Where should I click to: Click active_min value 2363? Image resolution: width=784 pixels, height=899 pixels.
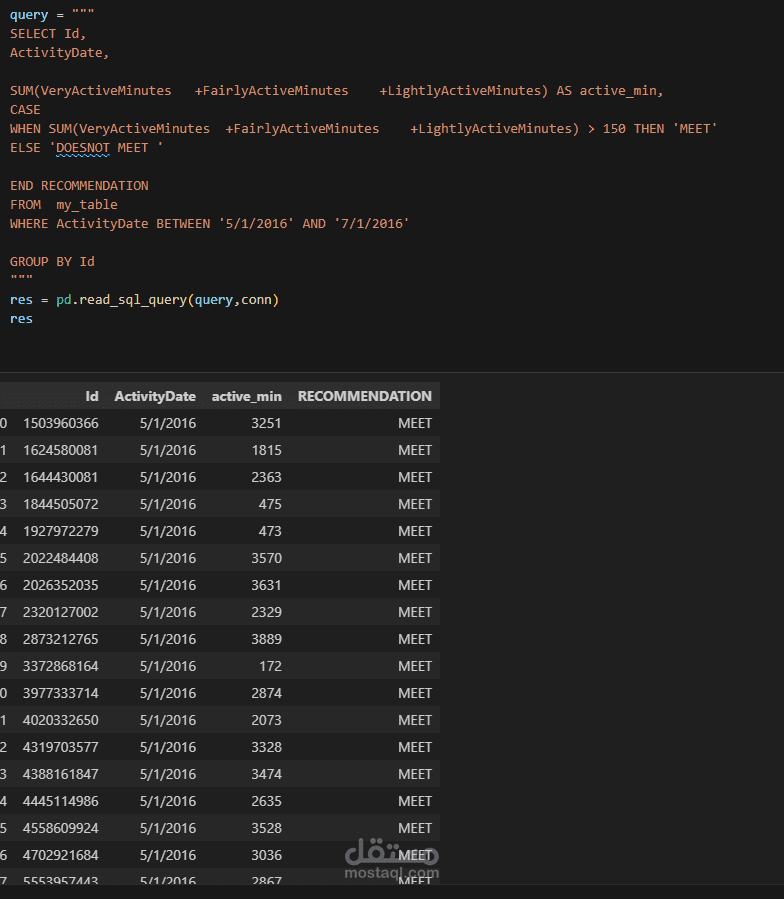click(x=266, y=477)
